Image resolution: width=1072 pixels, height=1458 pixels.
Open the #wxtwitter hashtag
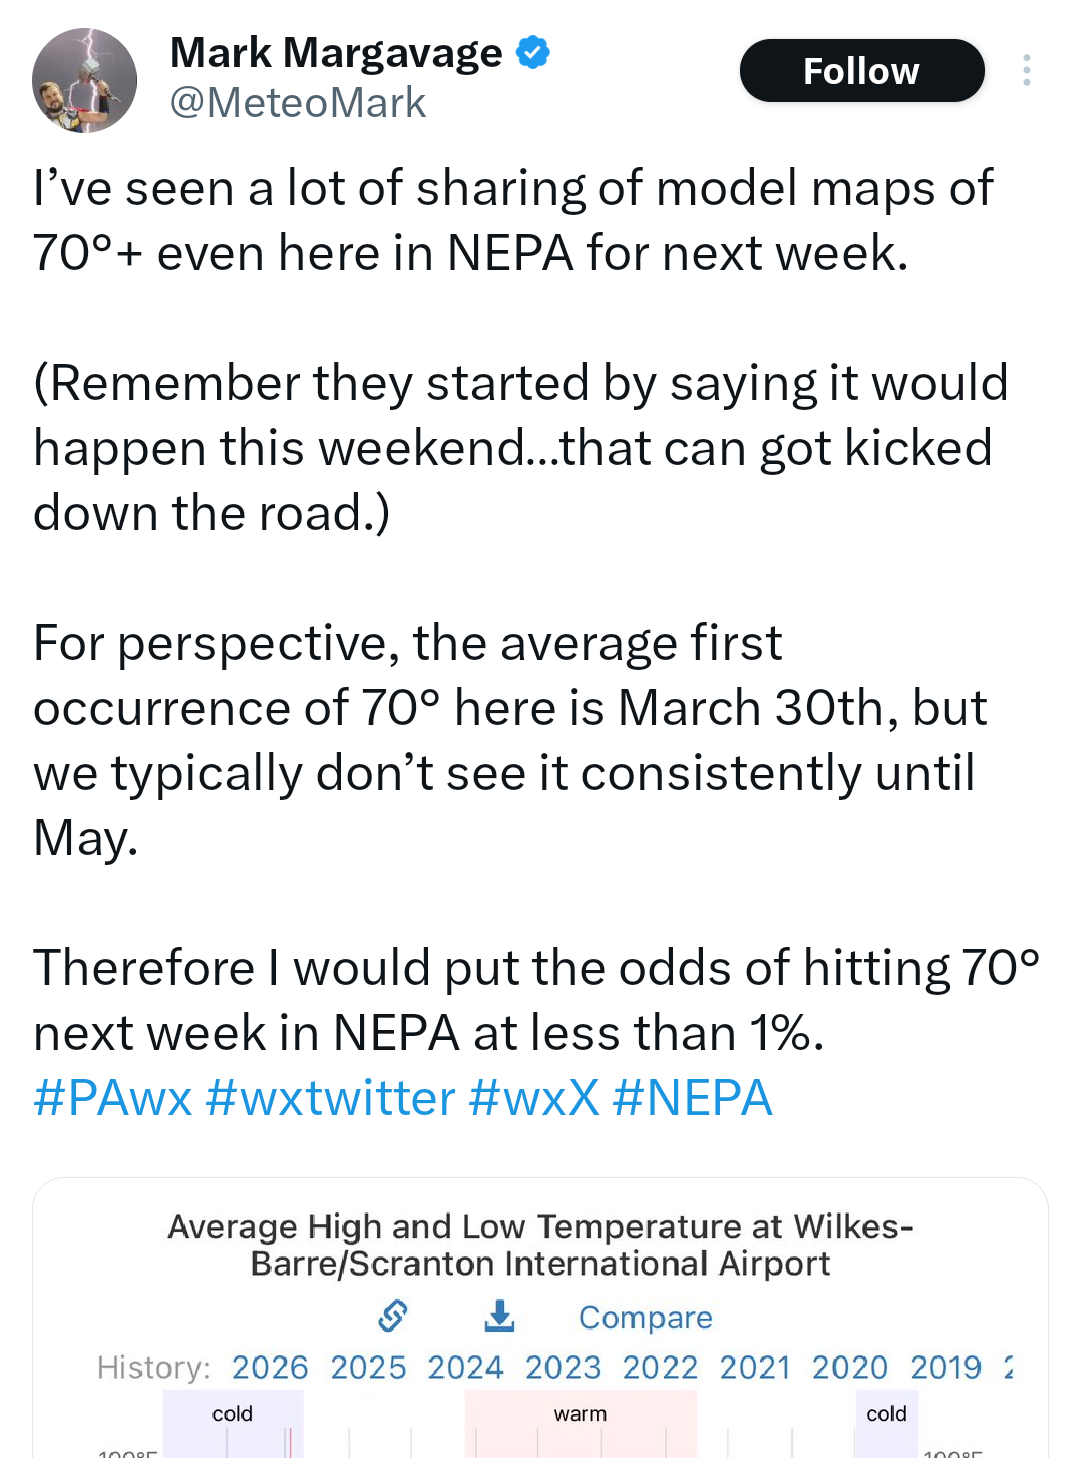pyautogui.click(x=330, y=1098)
